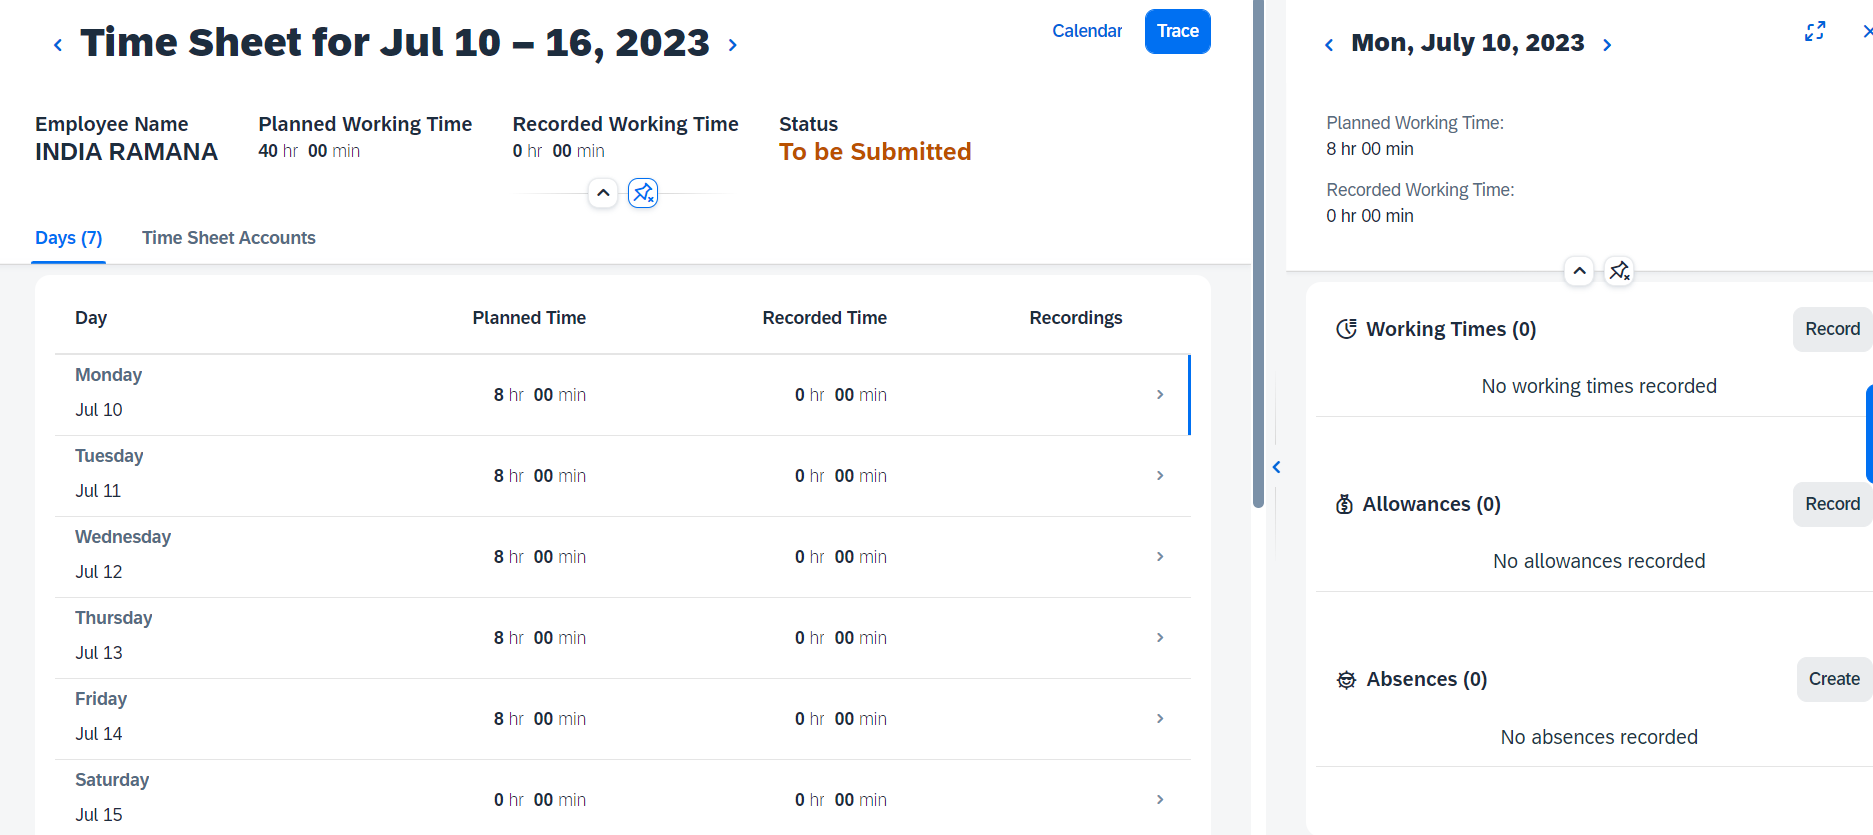Select the Thursday Jul 13 row
The width and height of the screenshot is (1873, 835).
point(623,638)
